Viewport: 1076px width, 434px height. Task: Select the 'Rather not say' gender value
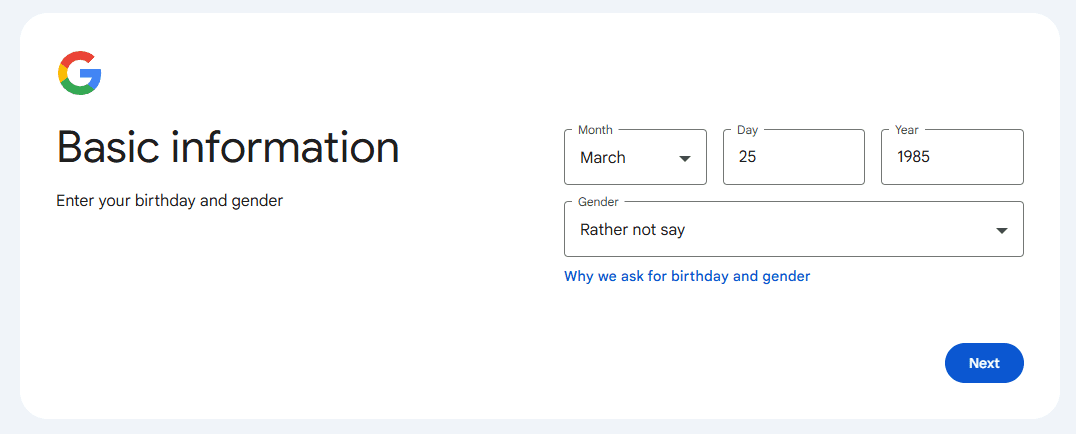633,230
